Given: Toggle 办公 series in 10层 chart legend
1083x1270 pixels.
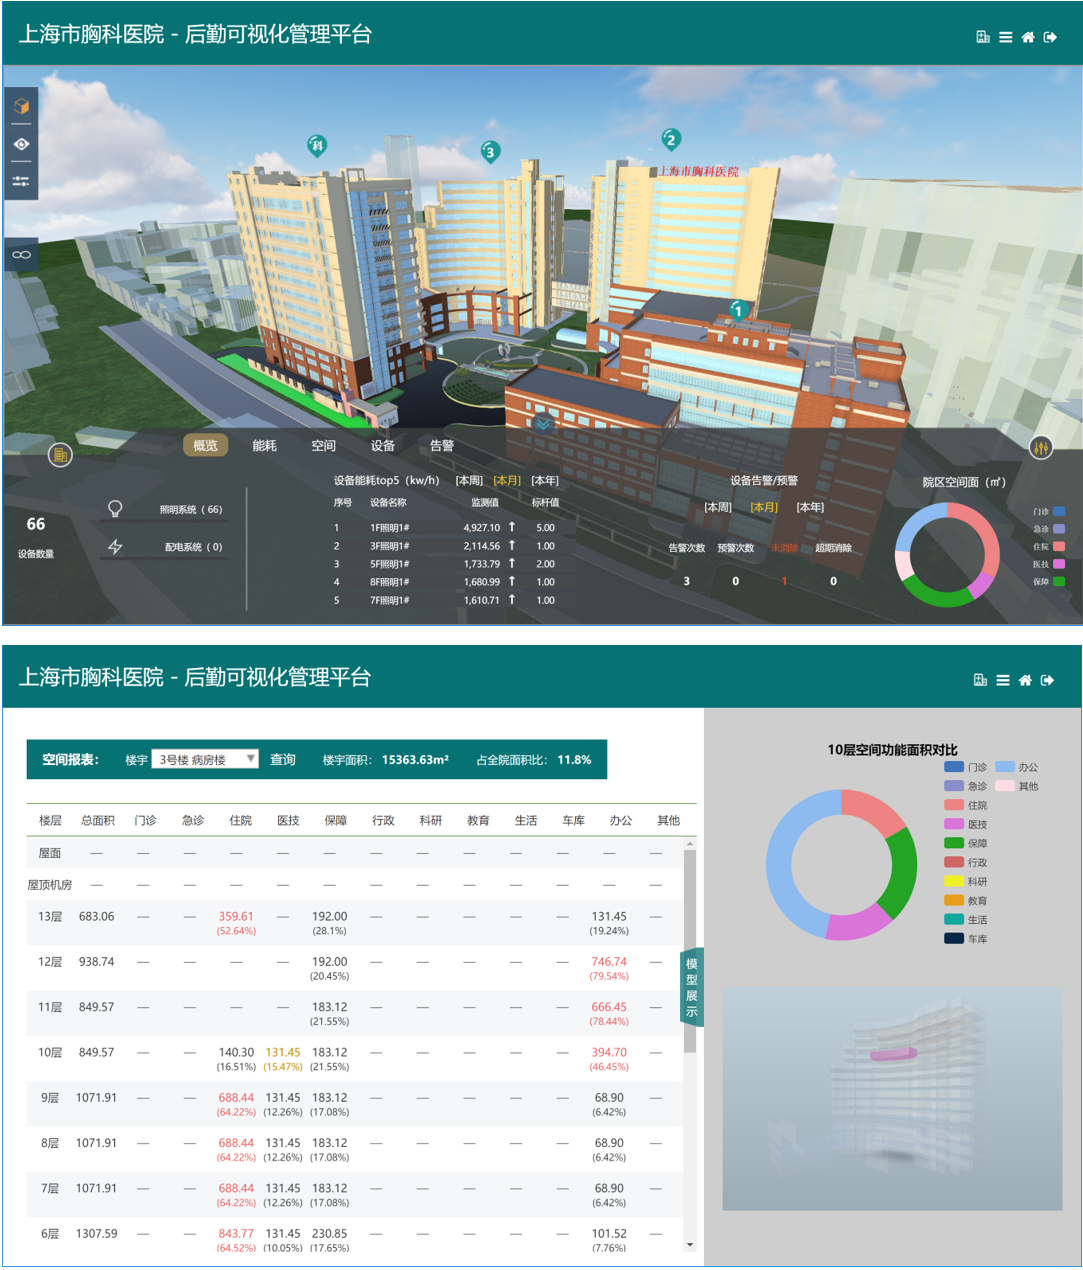Looking at the screenshot, I should (1004, 767).
